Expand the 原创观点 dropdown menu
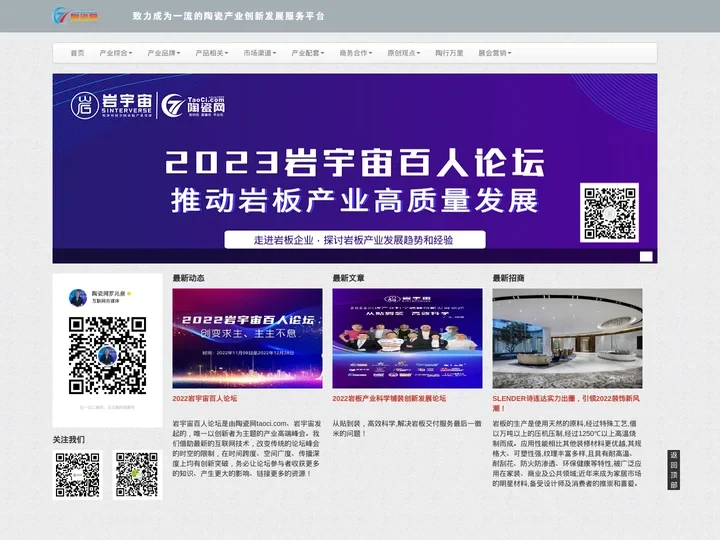Screen dimensions: 720x540 (404, 53)
